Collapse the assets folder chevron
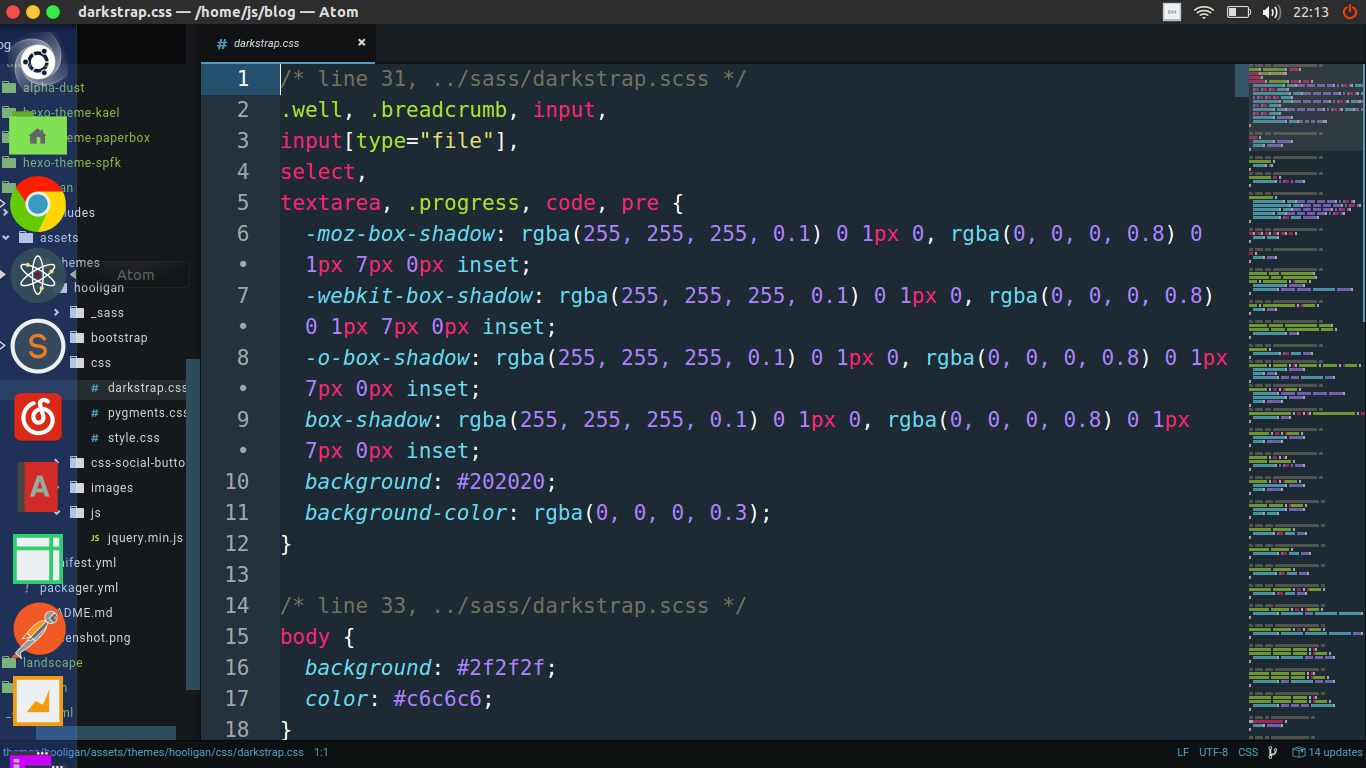The width and height of the screenshot is (1366, 768). (7, 238)
